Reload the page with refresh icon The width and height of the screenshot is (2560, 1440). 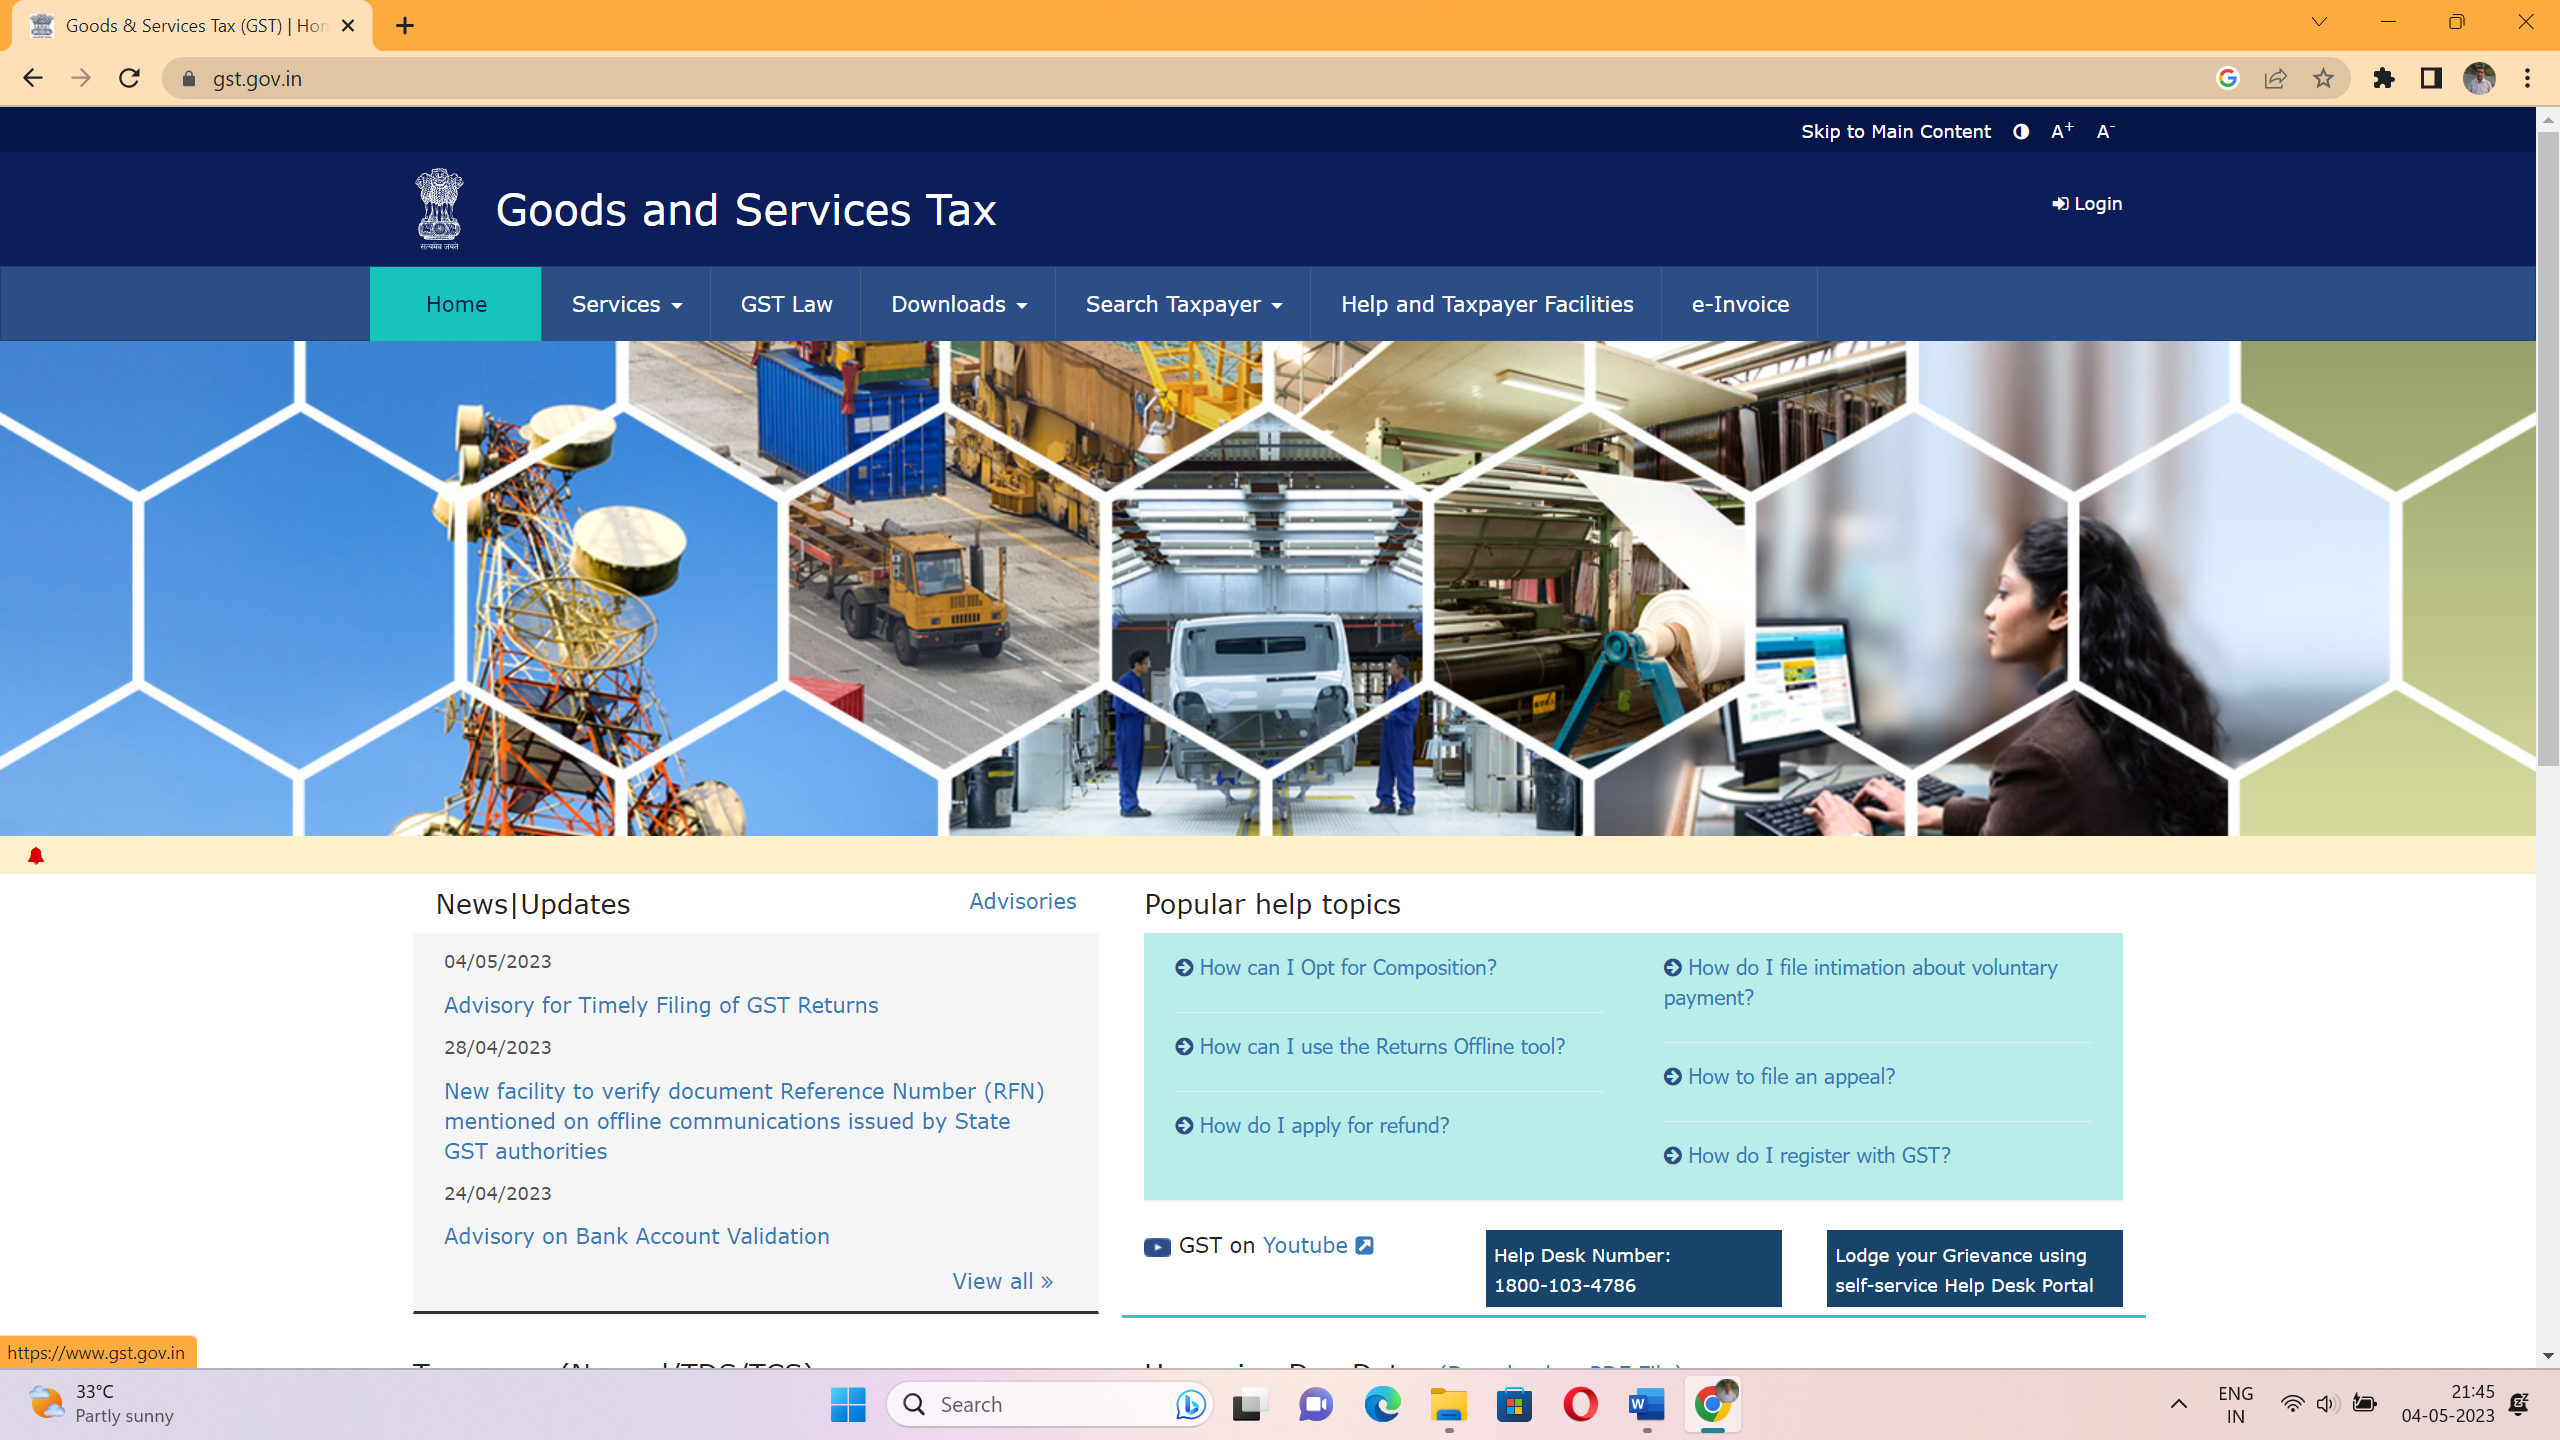pyautogui.click(x=129, y=78)
